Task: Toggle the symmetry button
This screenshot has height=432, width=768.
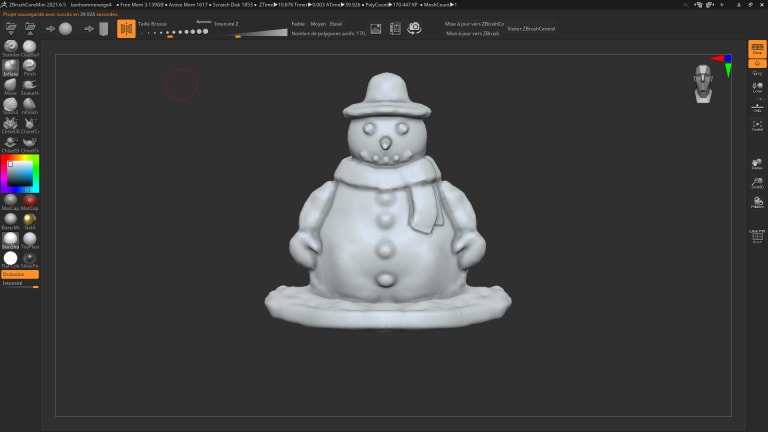Action: coord(126,29)
